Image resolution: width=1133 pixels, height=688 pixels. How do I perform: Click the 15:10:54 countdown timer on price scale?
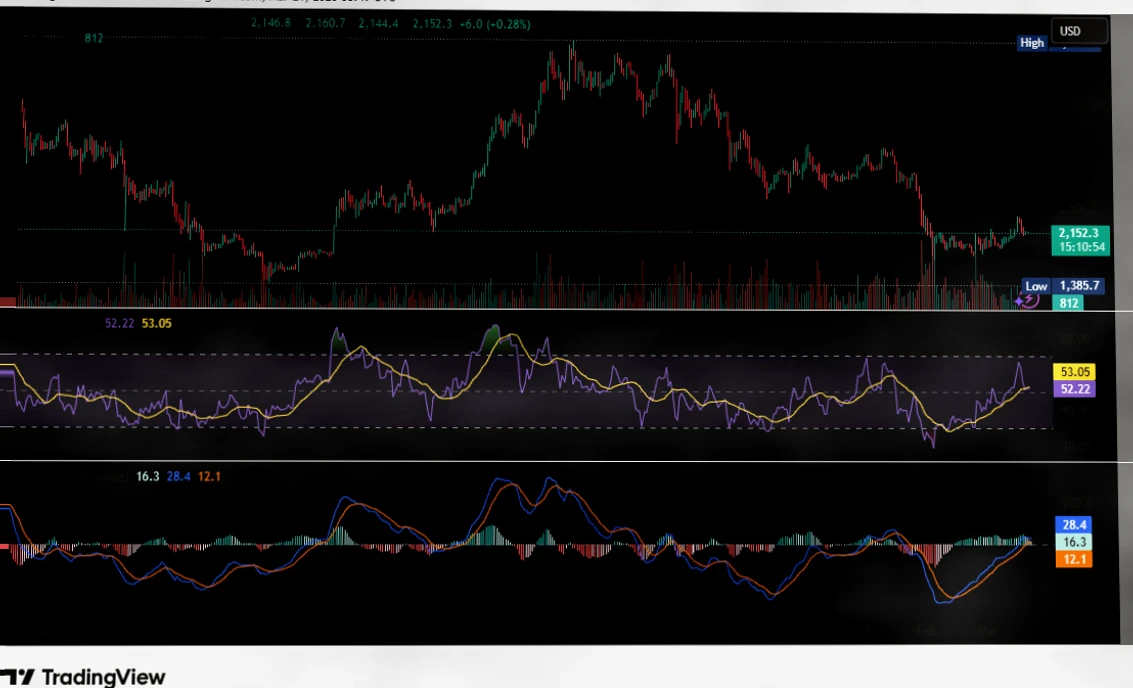point(1080,244)
